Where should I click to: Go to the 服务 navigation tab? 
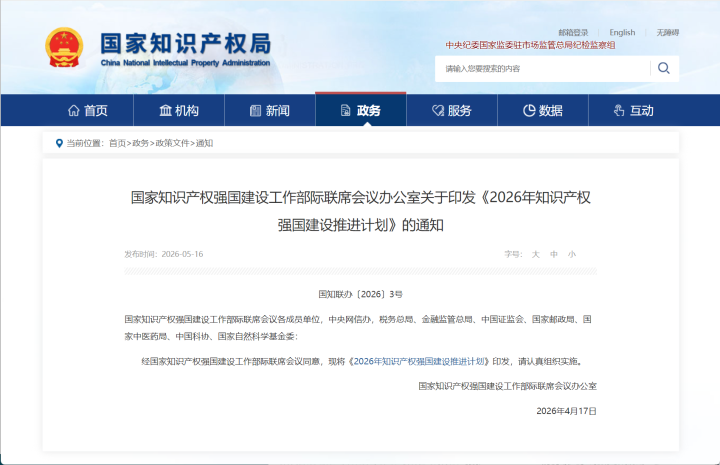click(x=452, y=110)
